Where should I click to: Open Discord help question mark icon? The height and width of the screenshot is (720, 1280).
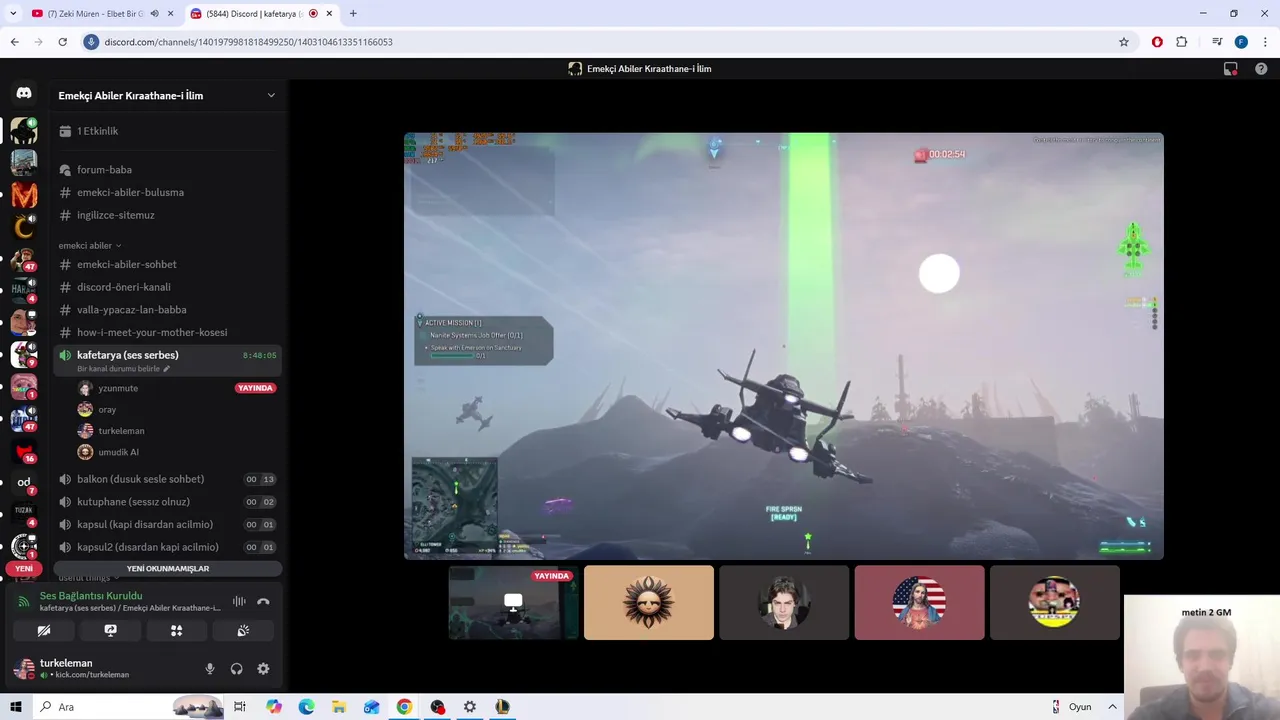[1261, 69]
